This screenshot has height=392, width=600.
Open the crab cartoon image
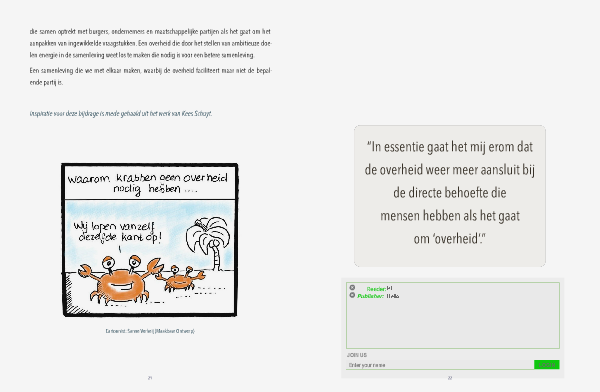[x=150, y=240]
